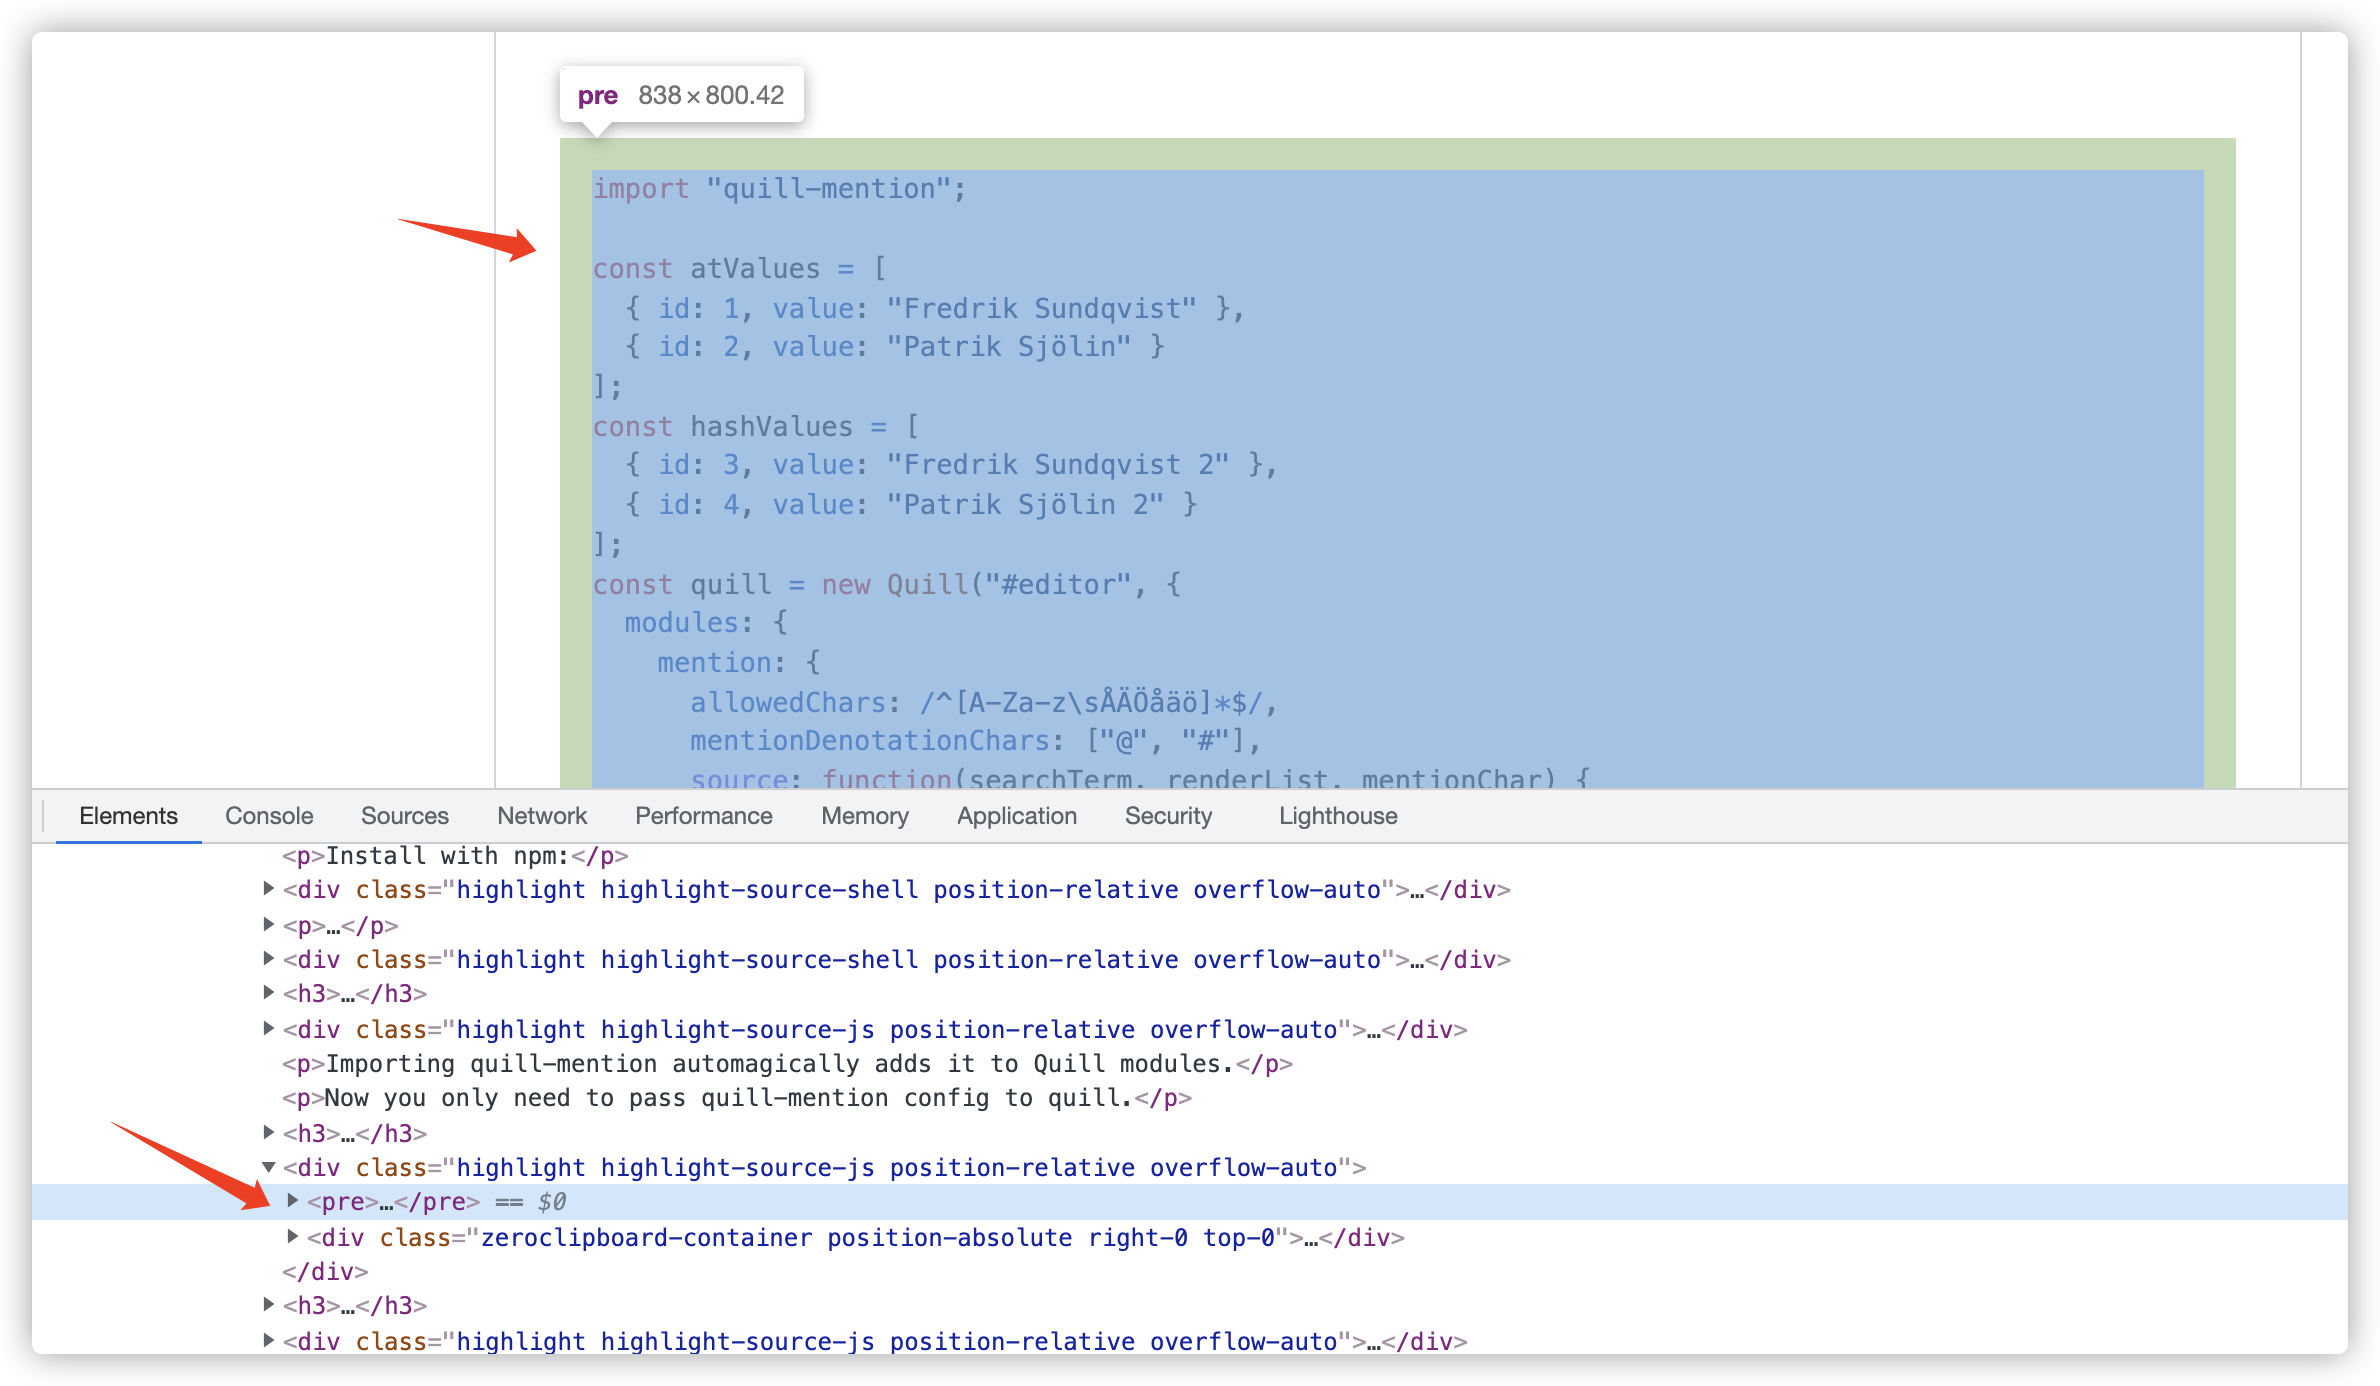Click the closing </div> tag row

tap(325, 1272)
